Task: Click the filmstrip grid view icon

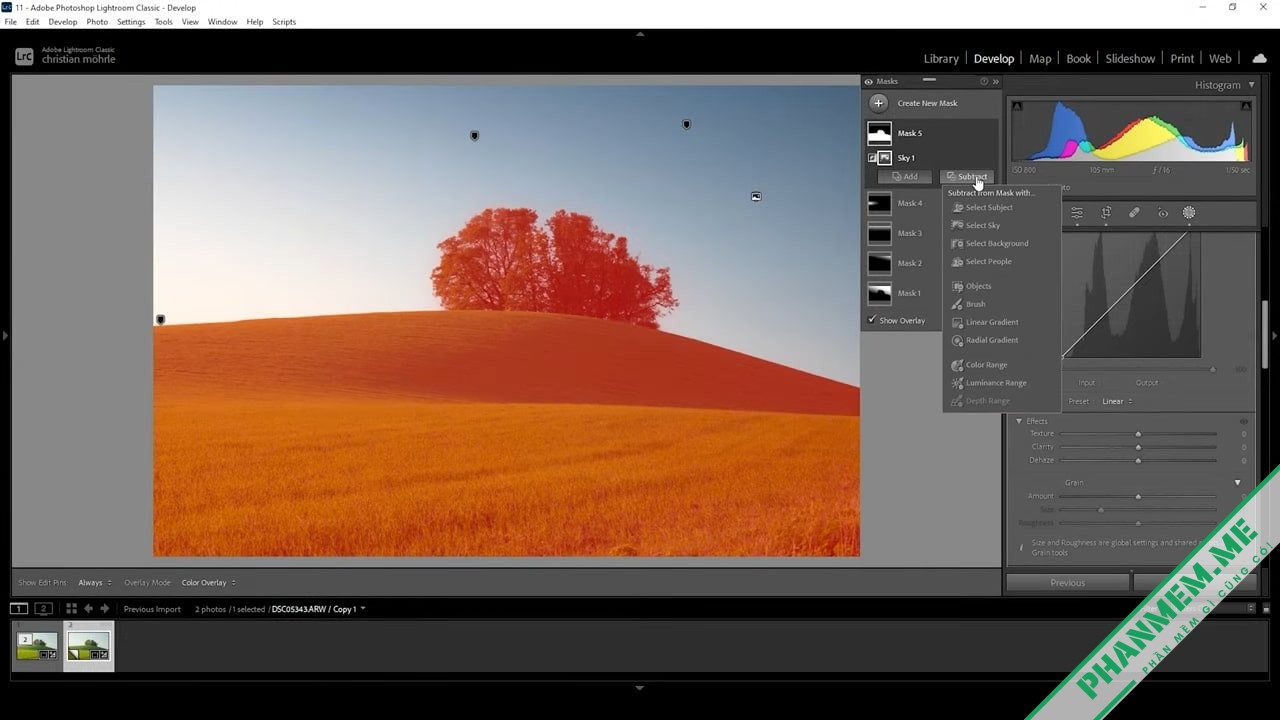Action: 71,609
